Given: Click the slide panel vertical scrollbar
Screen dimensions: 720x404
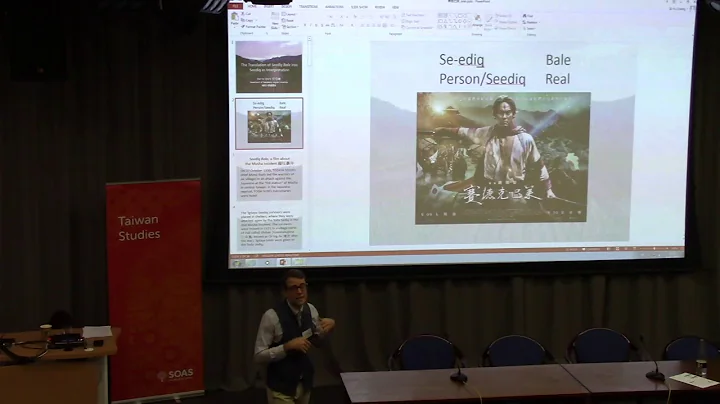Looking at the screenshot, I should [309, 142].
